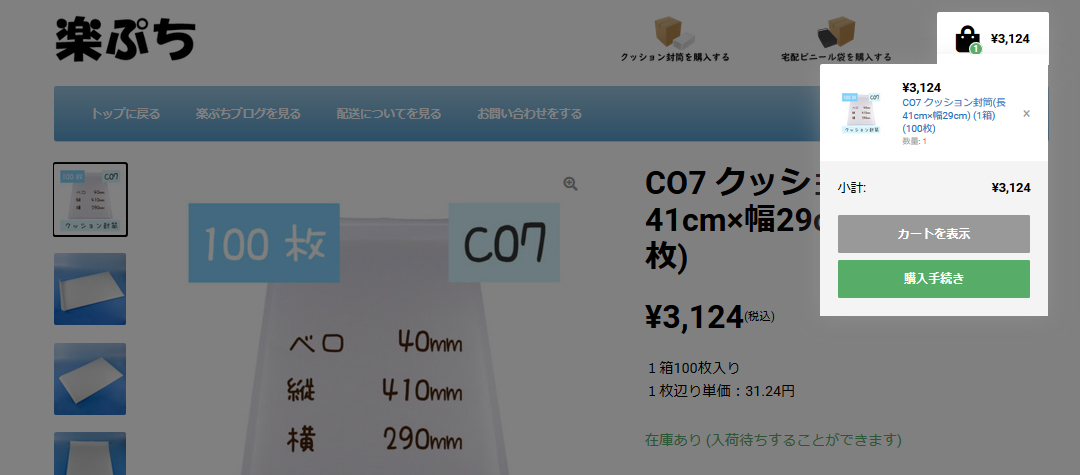The height and width of the screenshot is (475, 1080).
Task: Click the １枚辺り単価：31.24円 text
Action: (721, 392)
